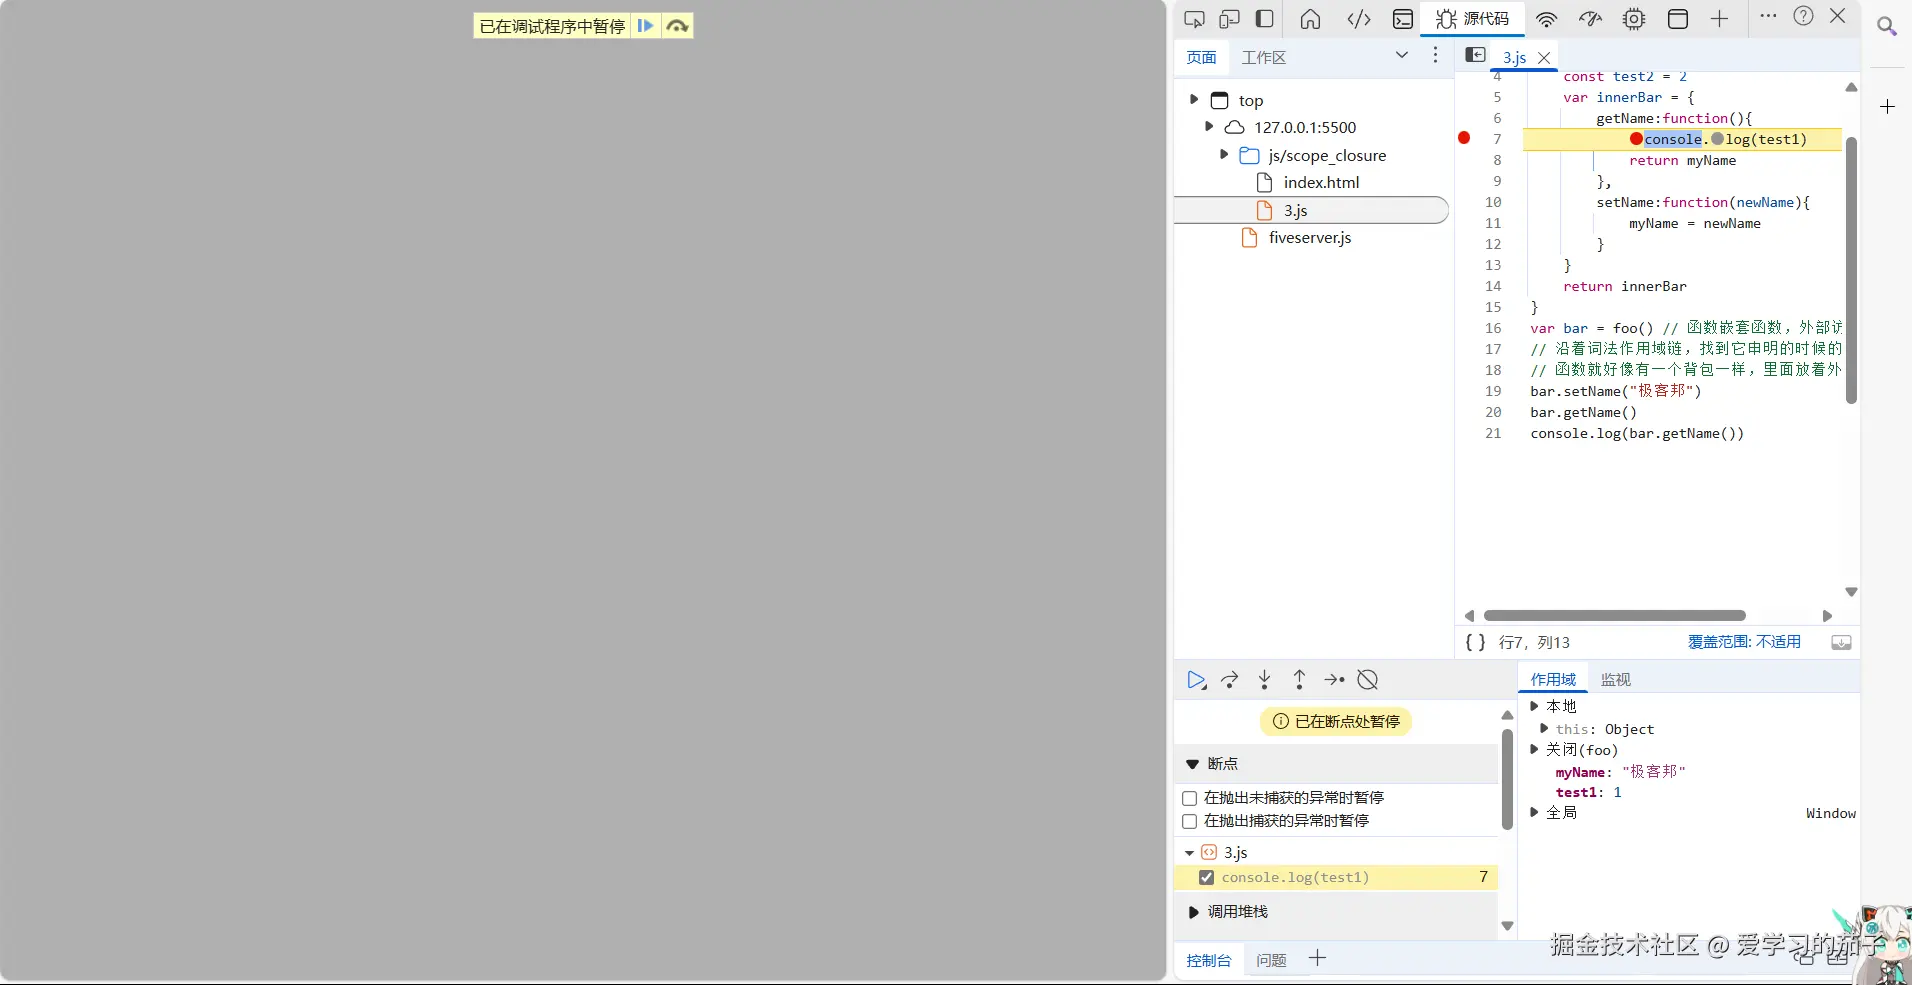
Task: Switch to the 工作区 tab
Action: (x=1264, y=57)
